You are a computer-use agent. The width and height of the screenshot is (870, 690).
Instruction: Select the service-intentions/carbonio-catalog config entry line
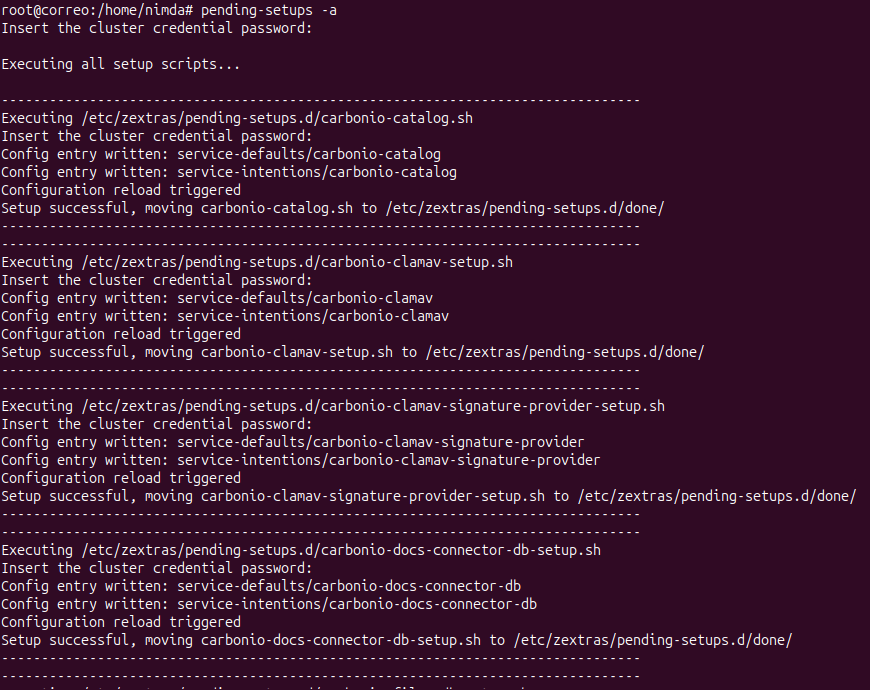228,172
